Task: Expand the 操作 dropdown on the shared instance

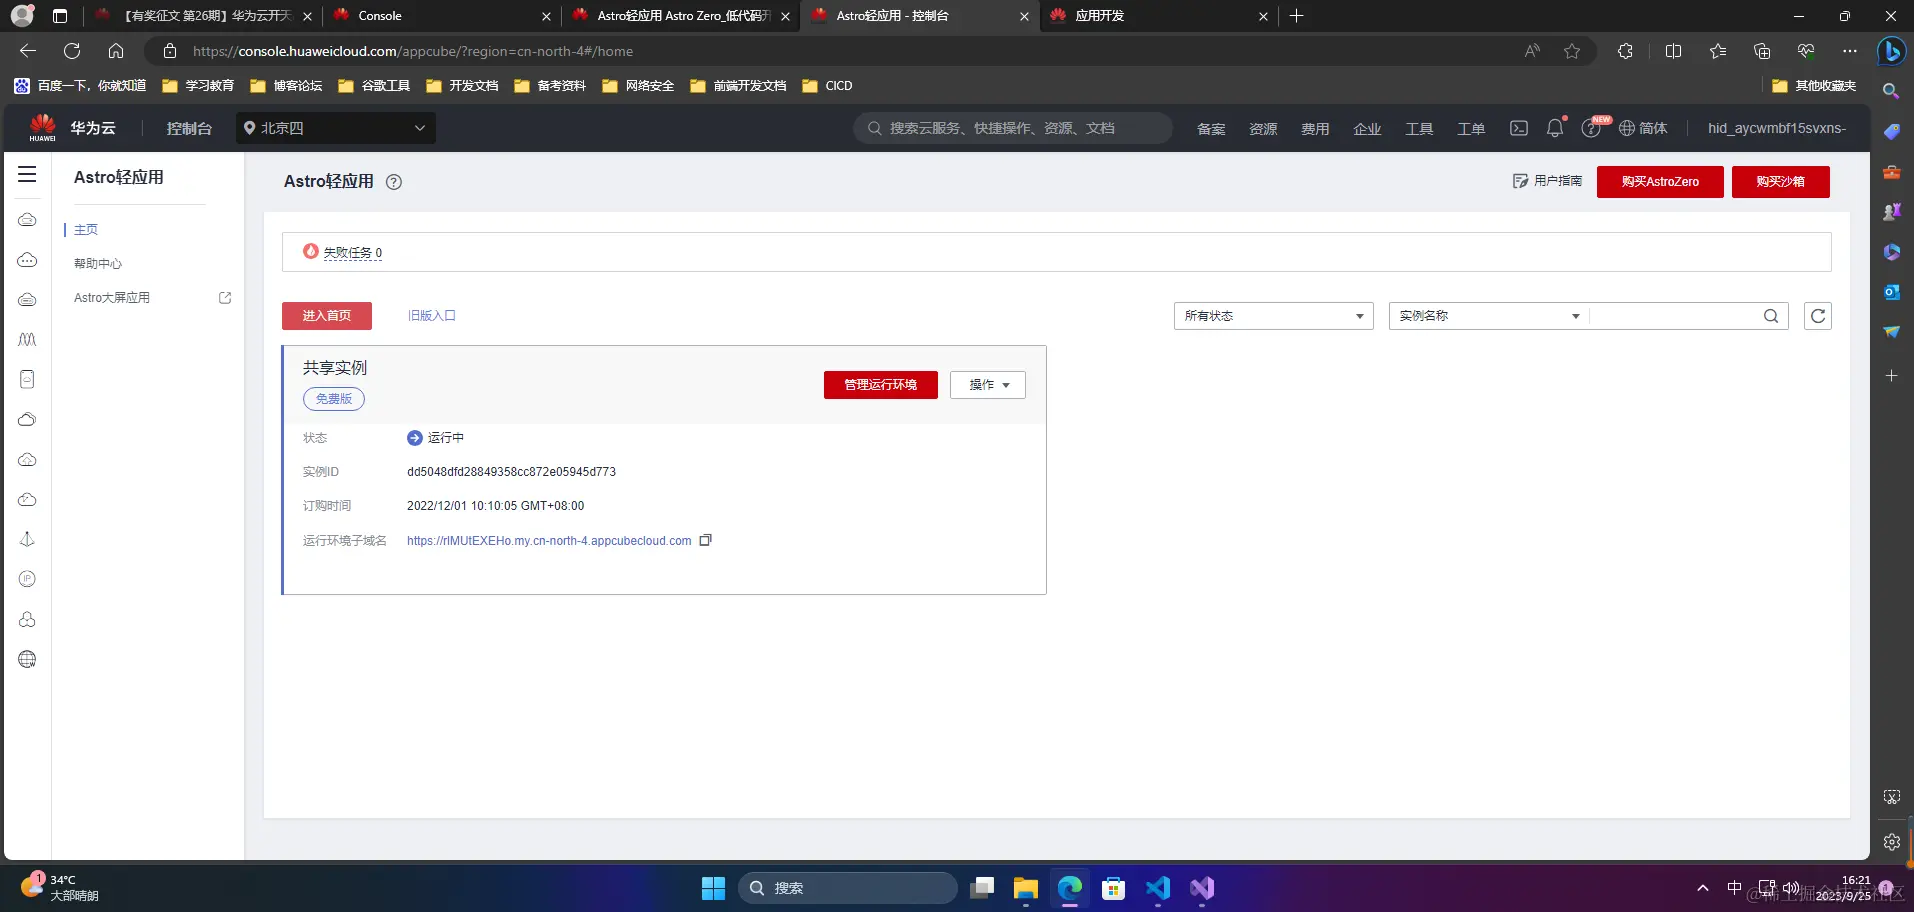Action: click(988, 385)
